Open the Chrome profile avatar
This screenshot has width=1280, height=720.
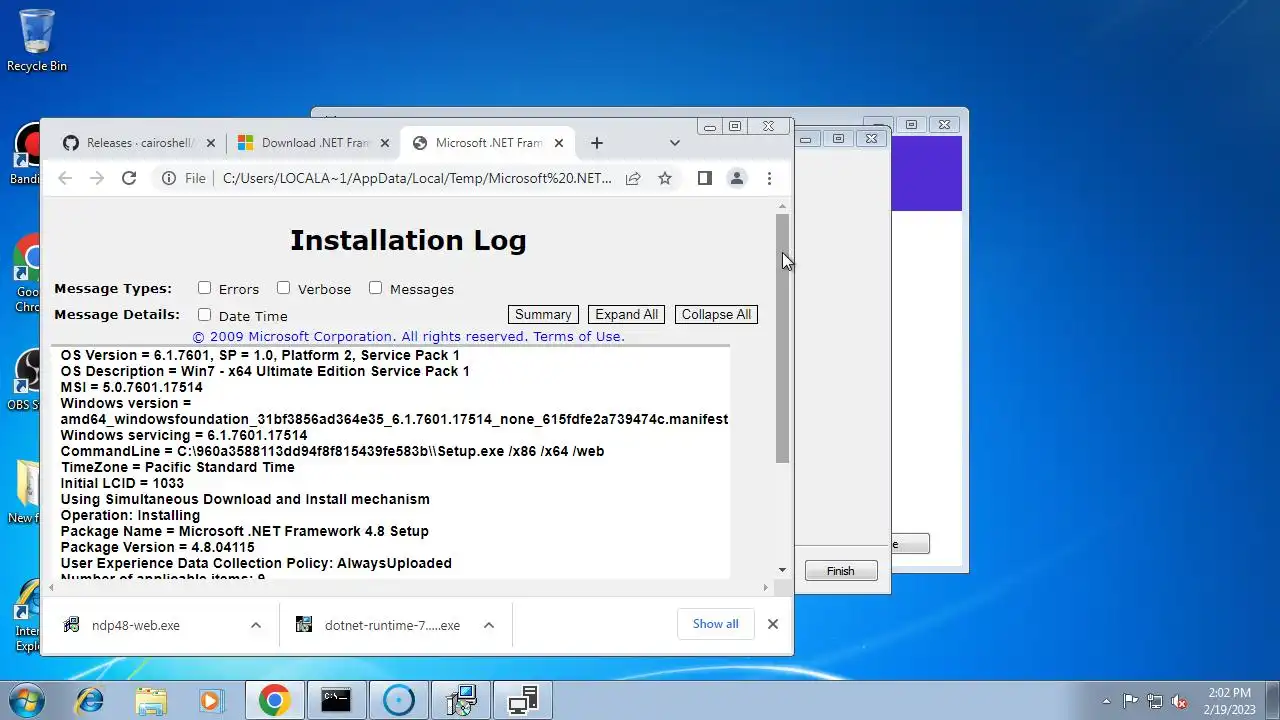click(737, 178)
